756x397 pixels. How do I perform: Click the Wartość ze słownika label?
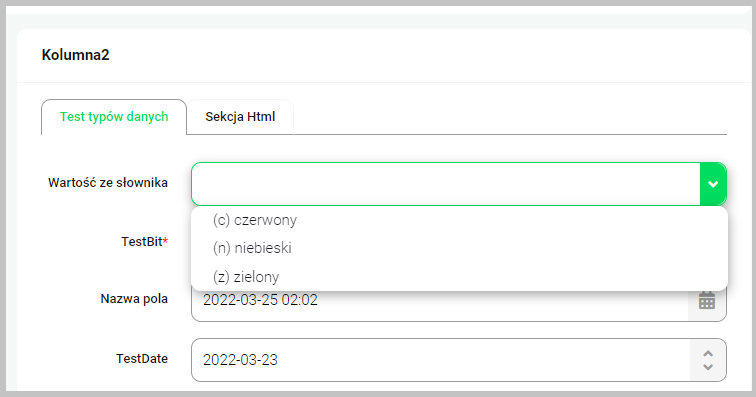[108, 183]
